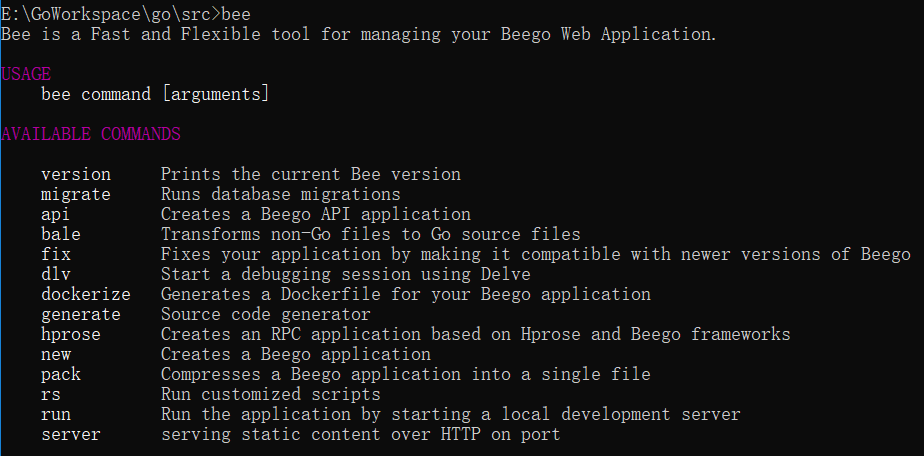
Task: Click the 'server' command name
Action: pyautogui.click(x=71, y=434)
